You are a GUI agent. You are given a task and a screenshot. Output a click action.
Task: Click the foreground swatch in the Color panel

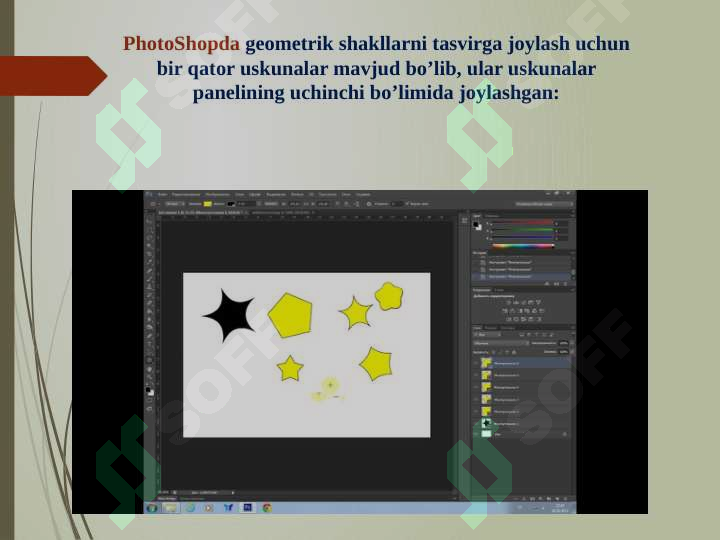pyautogui.click(x=477, y=225)
